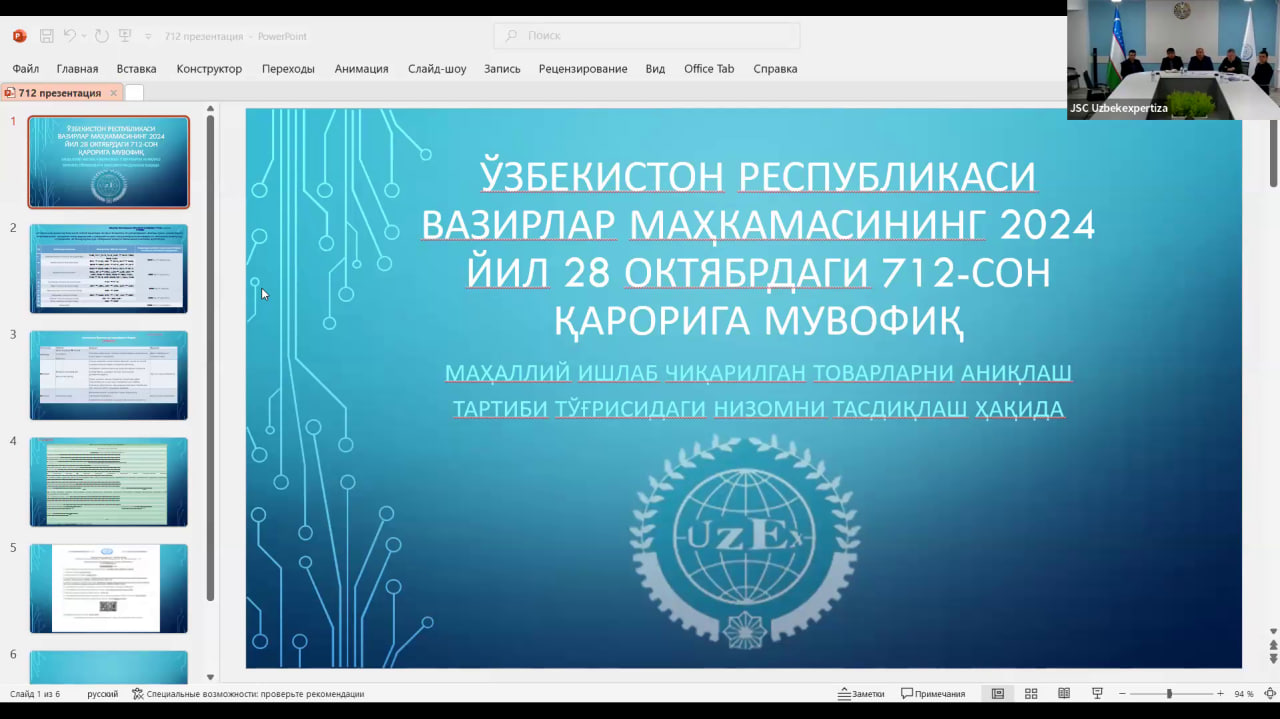The height and width of the screenshot is (719, 1280).
Task: Click the zoom in plus button
Action: (1220, 694)
